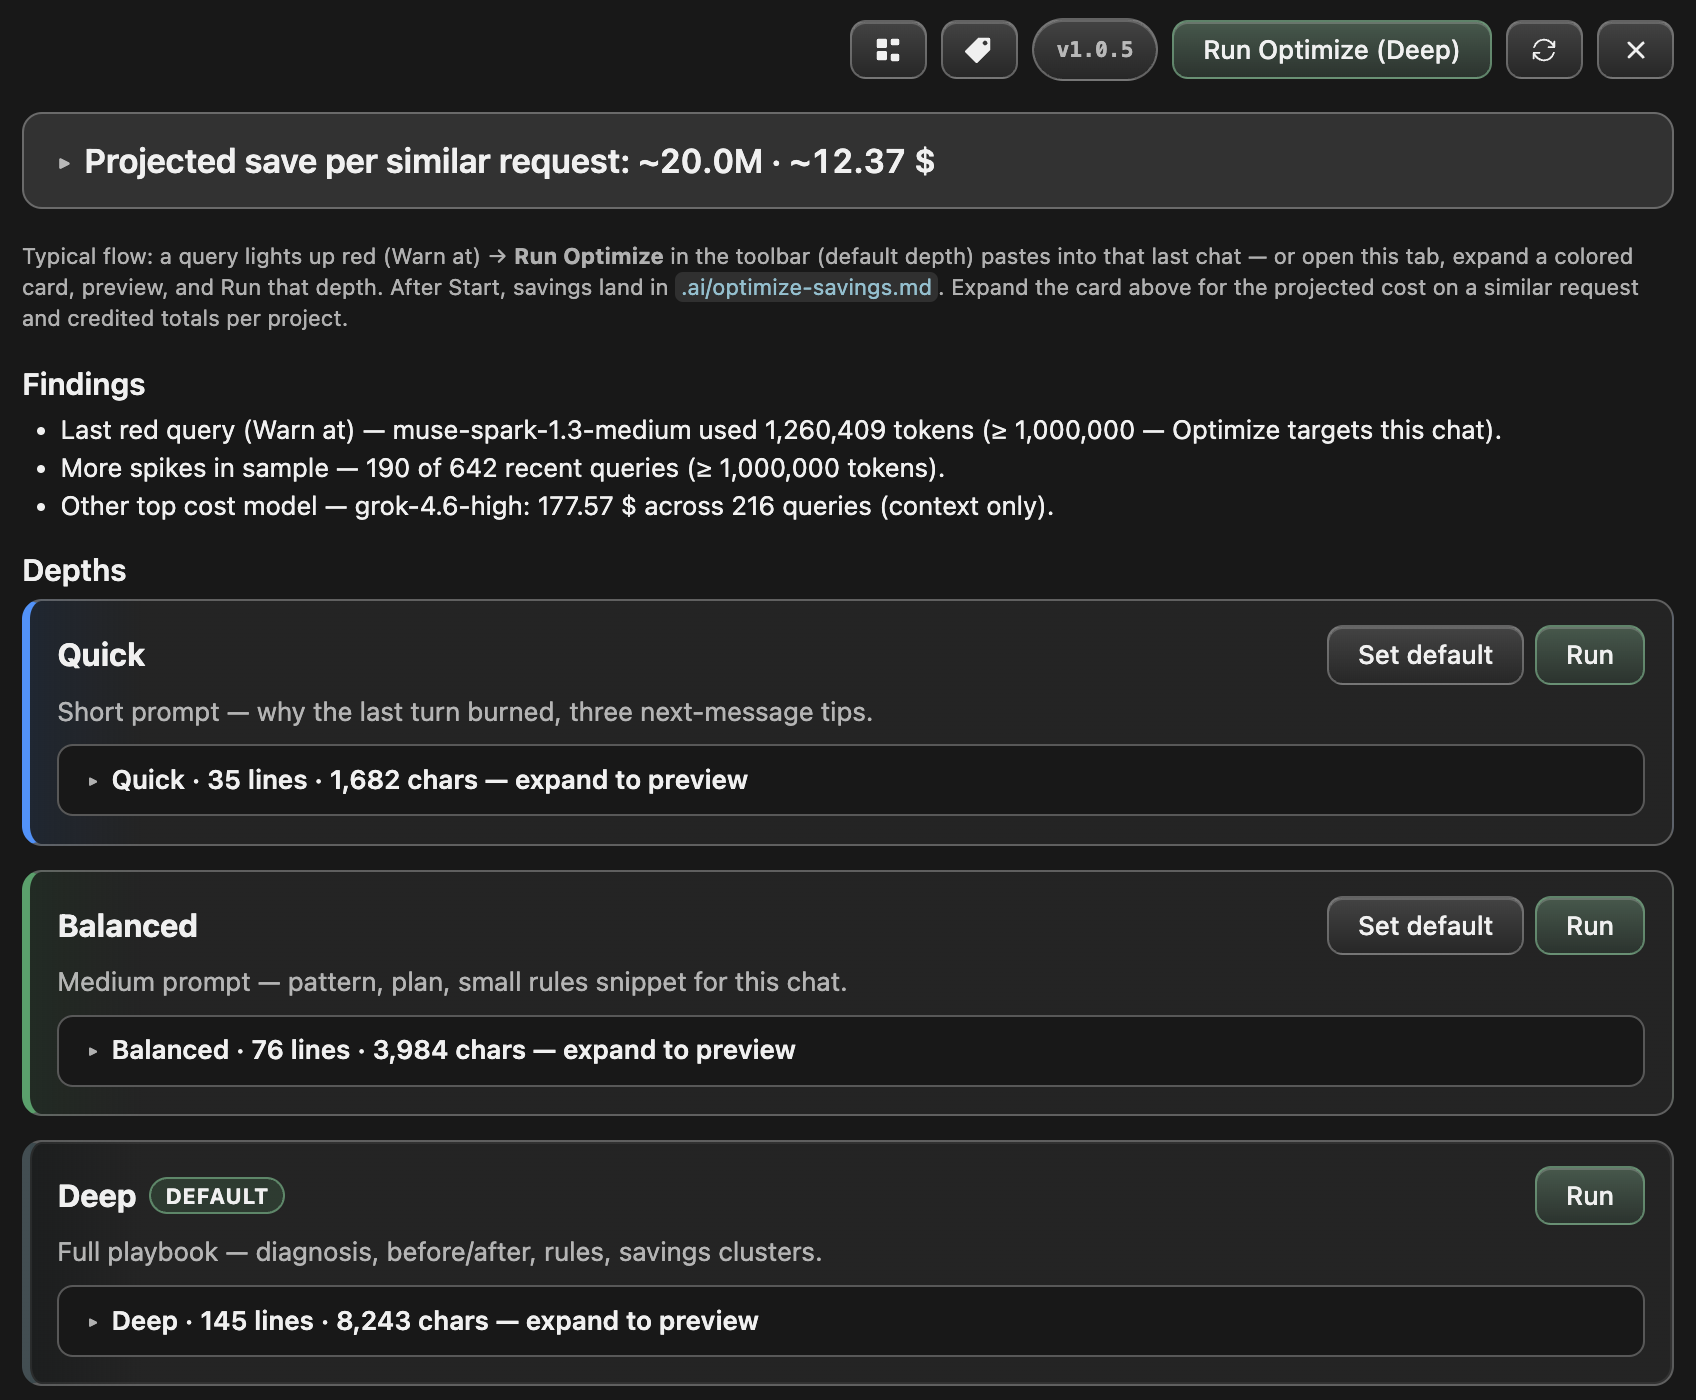
Task: Click Run Optimize (Deep) button
Action: pyautogui.click(x=1331, y=50)
